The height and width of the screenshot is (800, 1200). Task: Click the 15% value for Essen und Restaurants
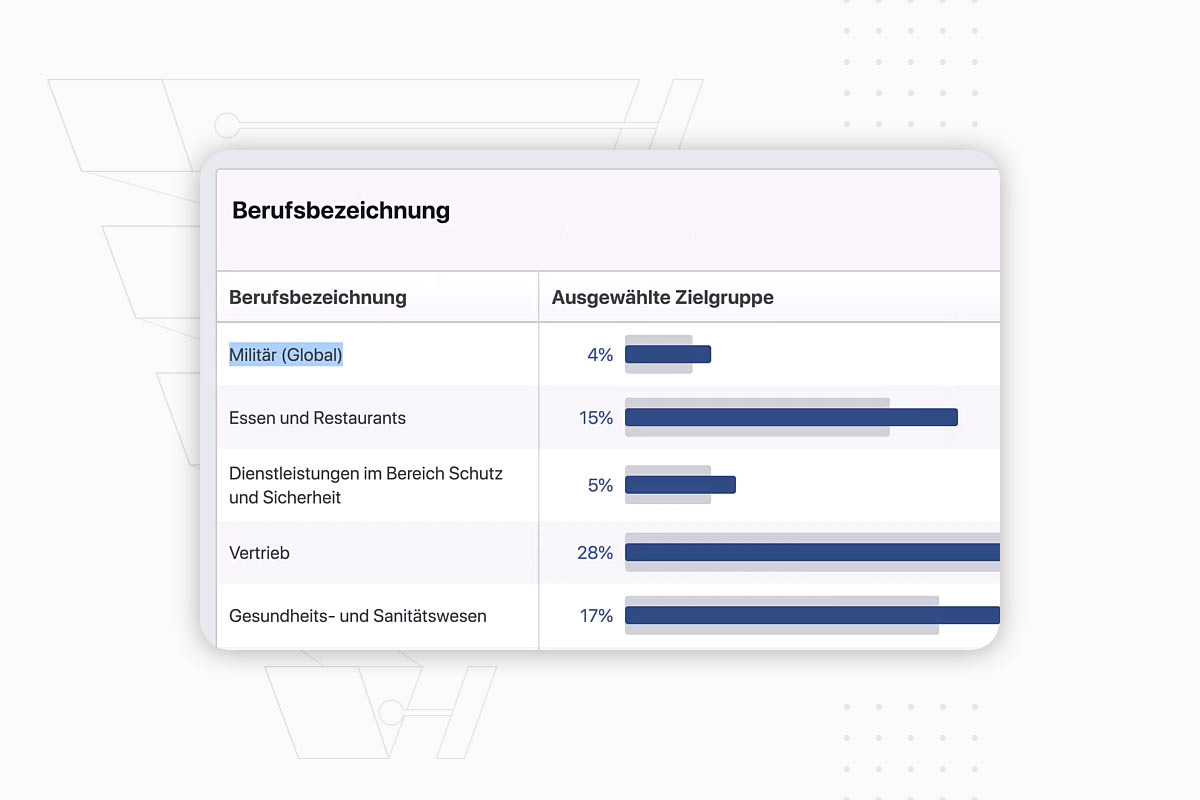[596, 418]
